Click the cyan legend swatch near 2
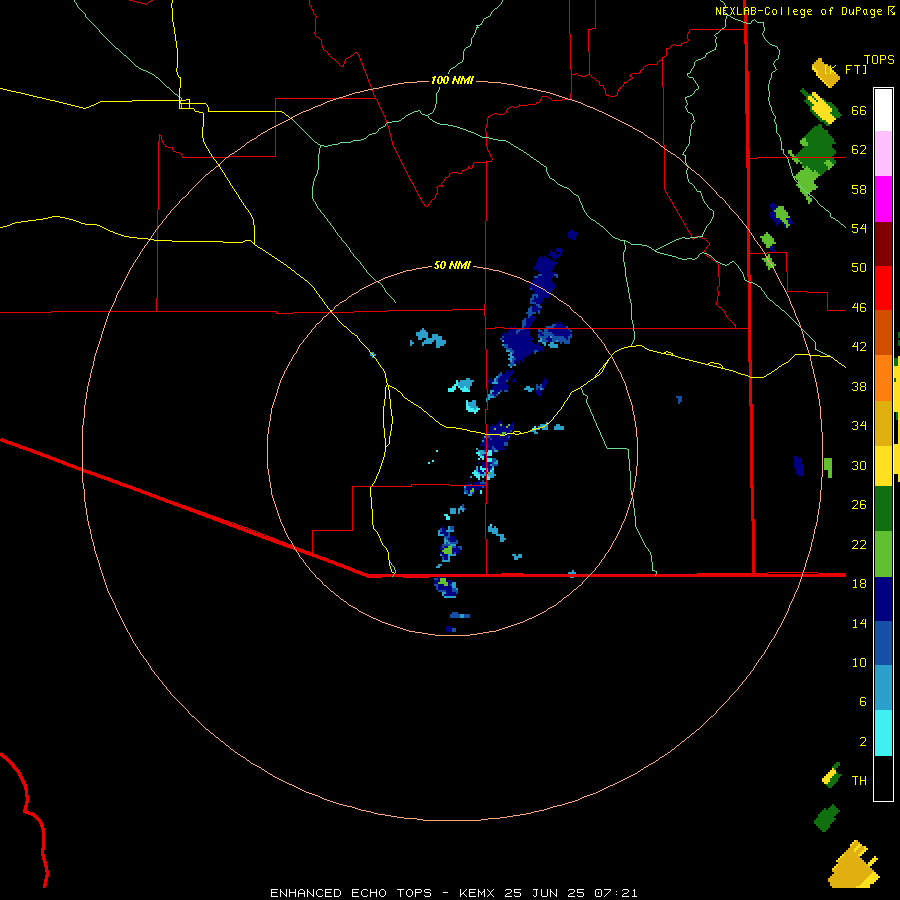 tap(883, 733)
